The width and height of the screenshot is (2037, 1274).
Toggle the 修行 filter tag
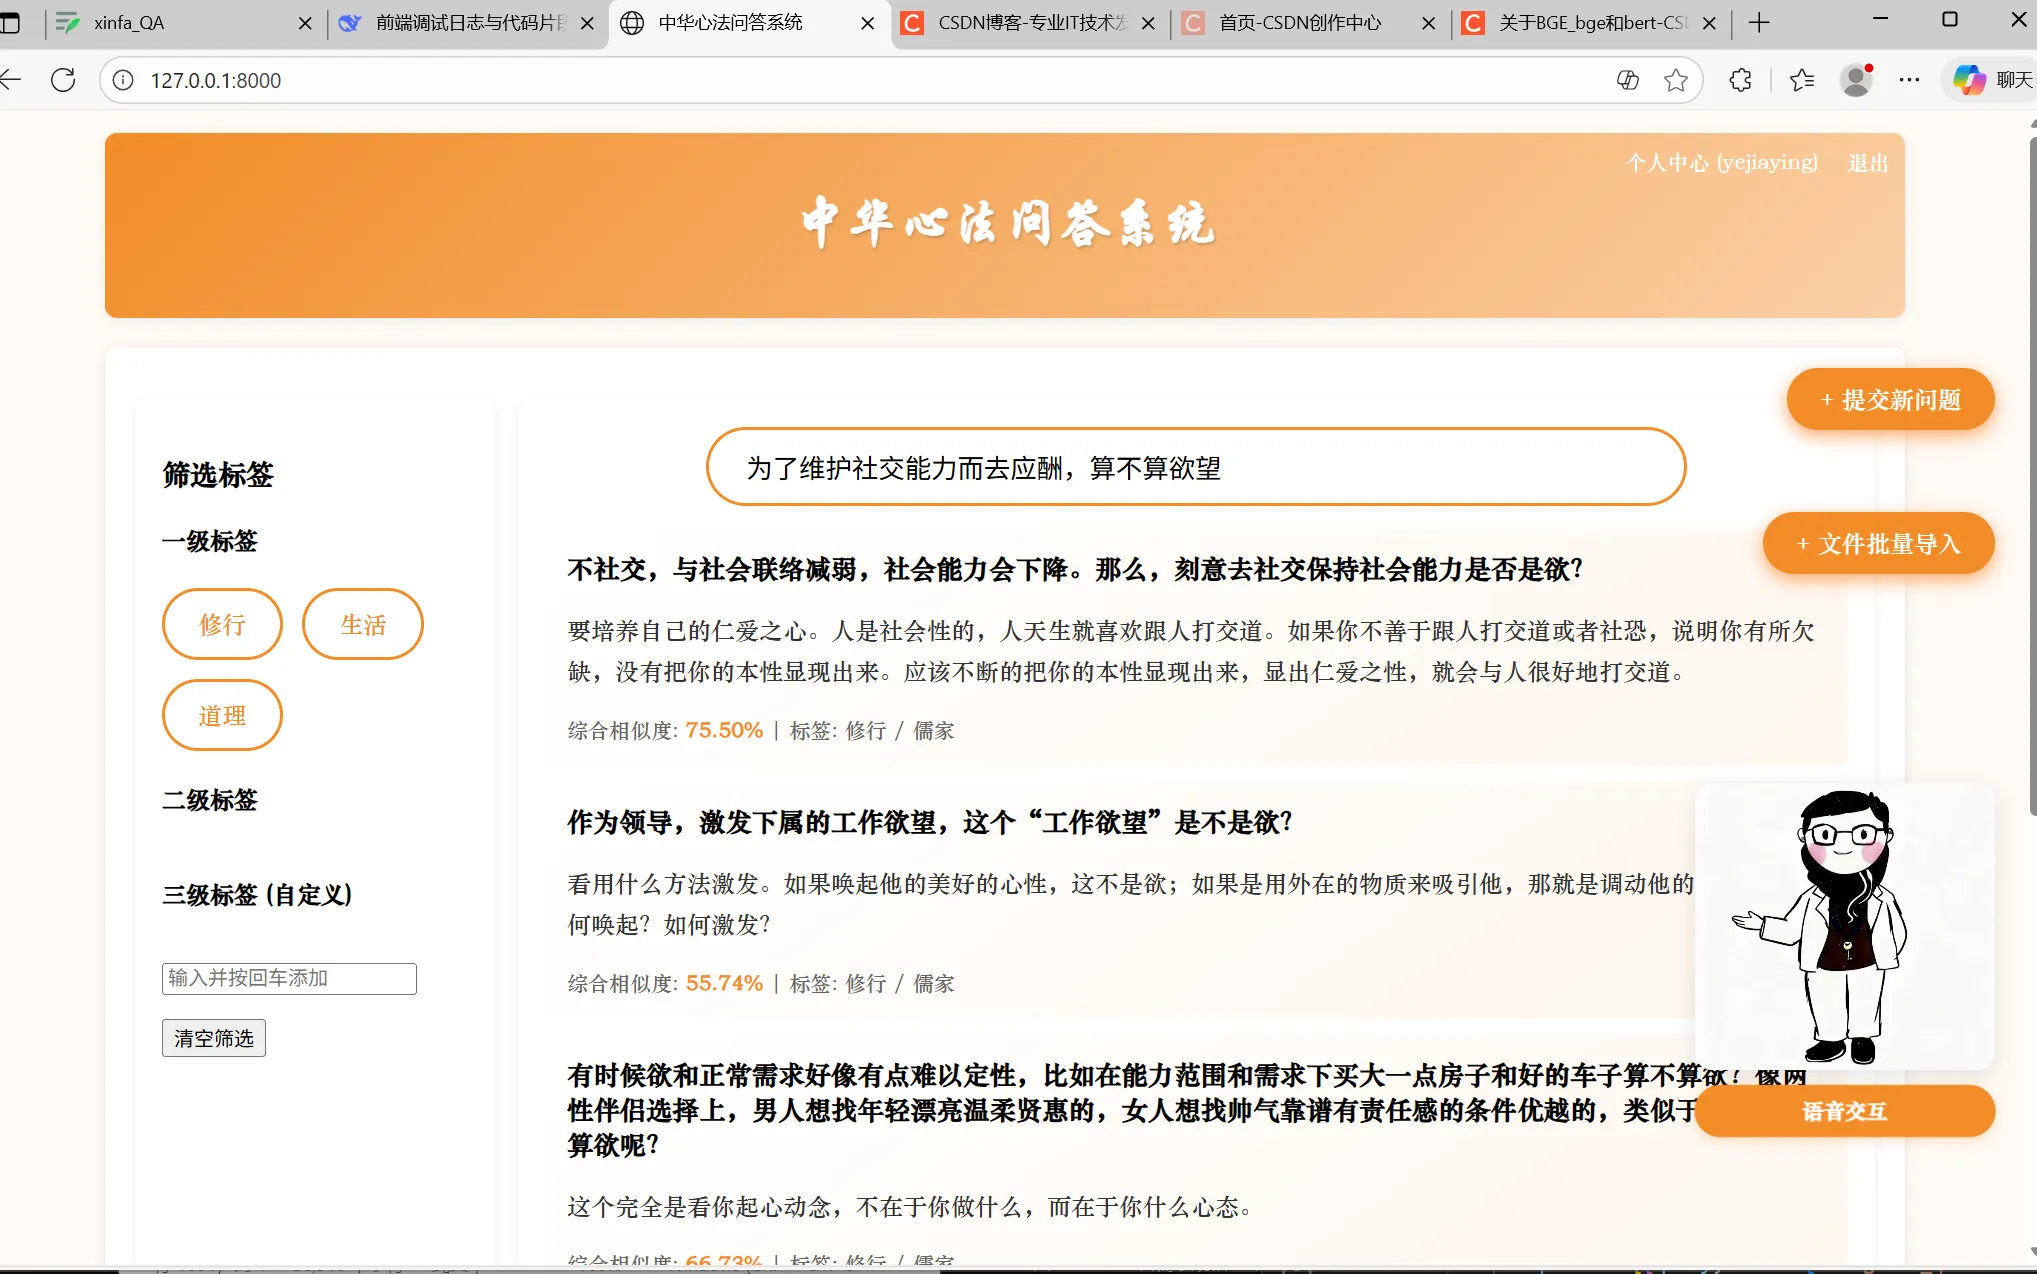pyautogui.click(x=222, y=625)
